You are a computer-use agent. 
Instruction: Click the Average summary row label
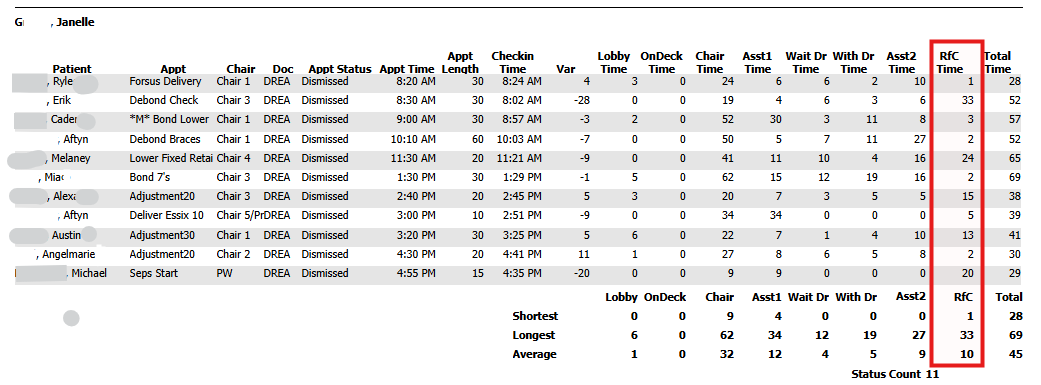click(x=534, y=354)
